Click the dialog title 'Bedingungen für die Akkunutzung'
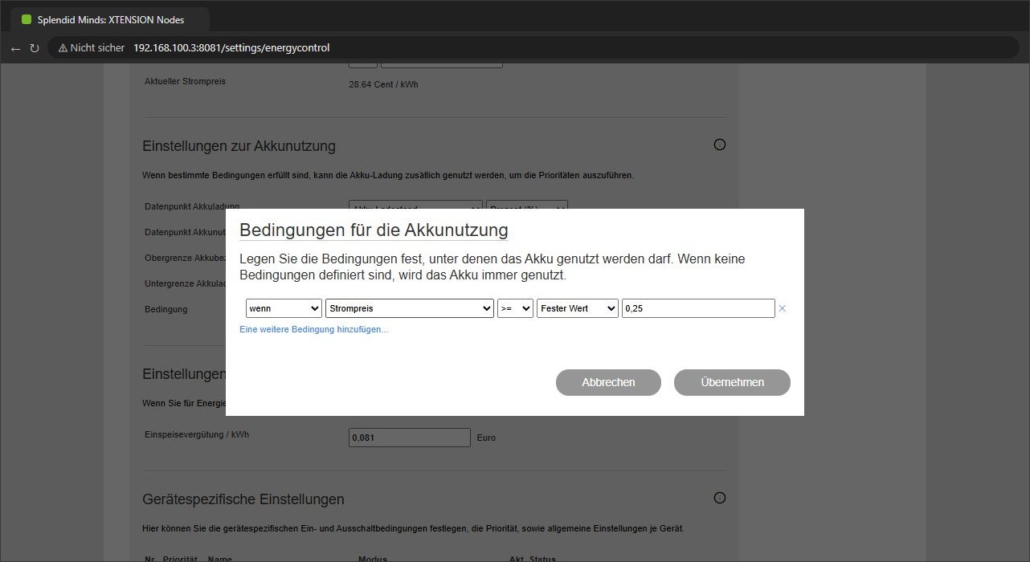This screenshot has height=562, width=1030. click(x=374, y=230)
